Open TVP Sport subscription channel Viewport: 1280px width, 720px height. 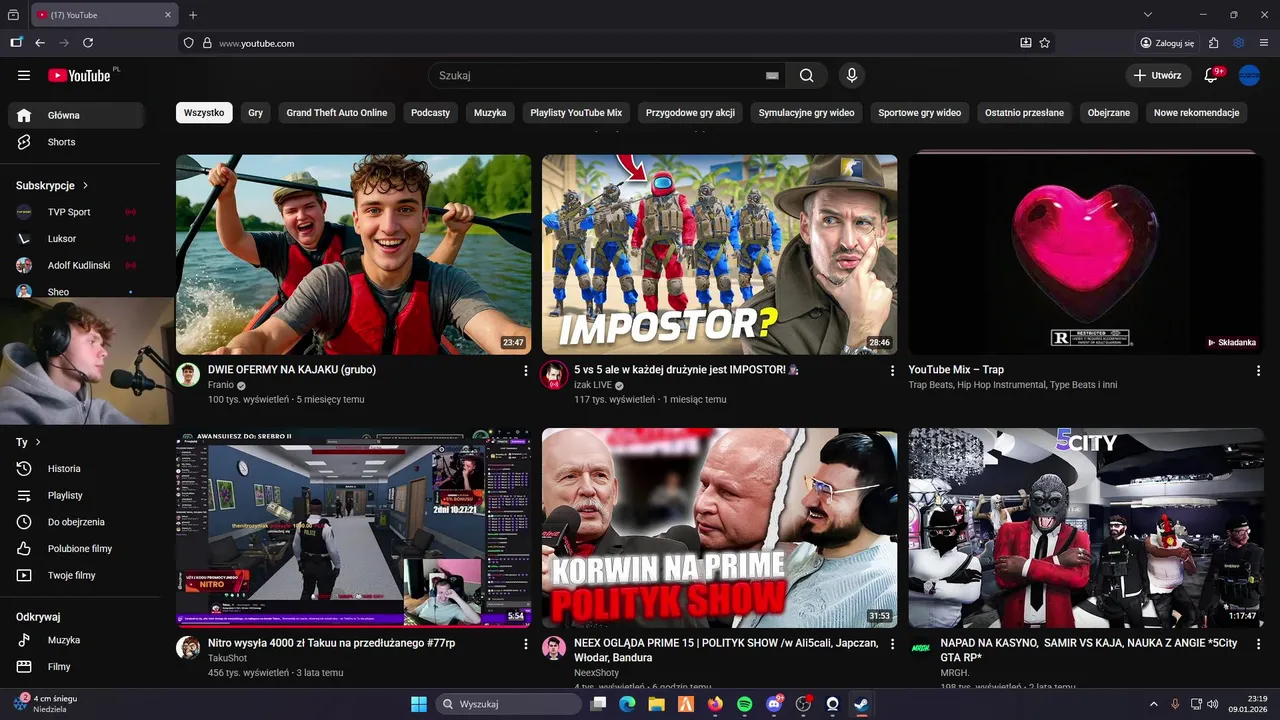coord(76,212)
